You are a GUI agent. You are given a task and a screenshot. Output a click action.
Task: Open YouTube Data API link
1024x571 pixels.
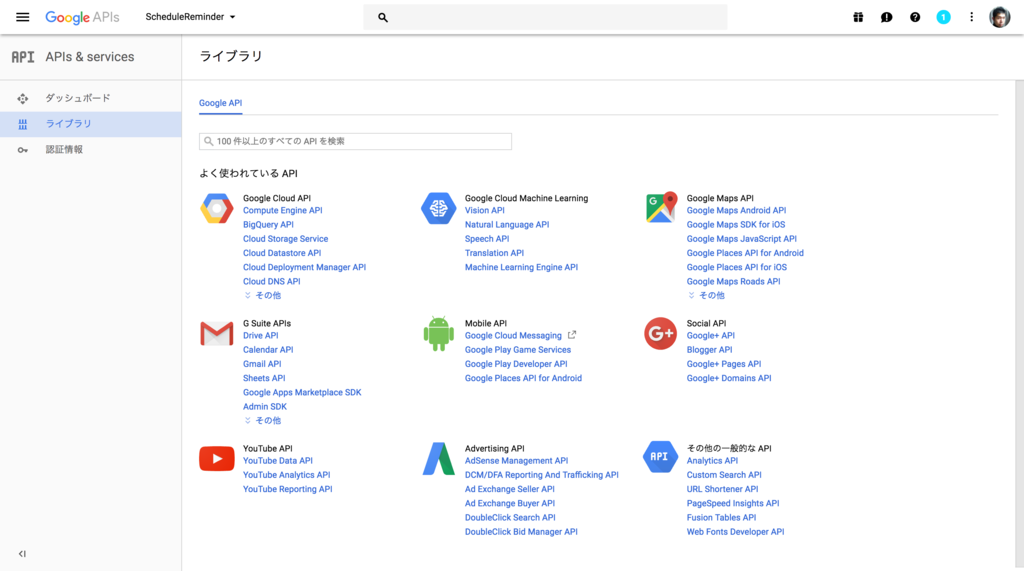click(x=278, y=461)
